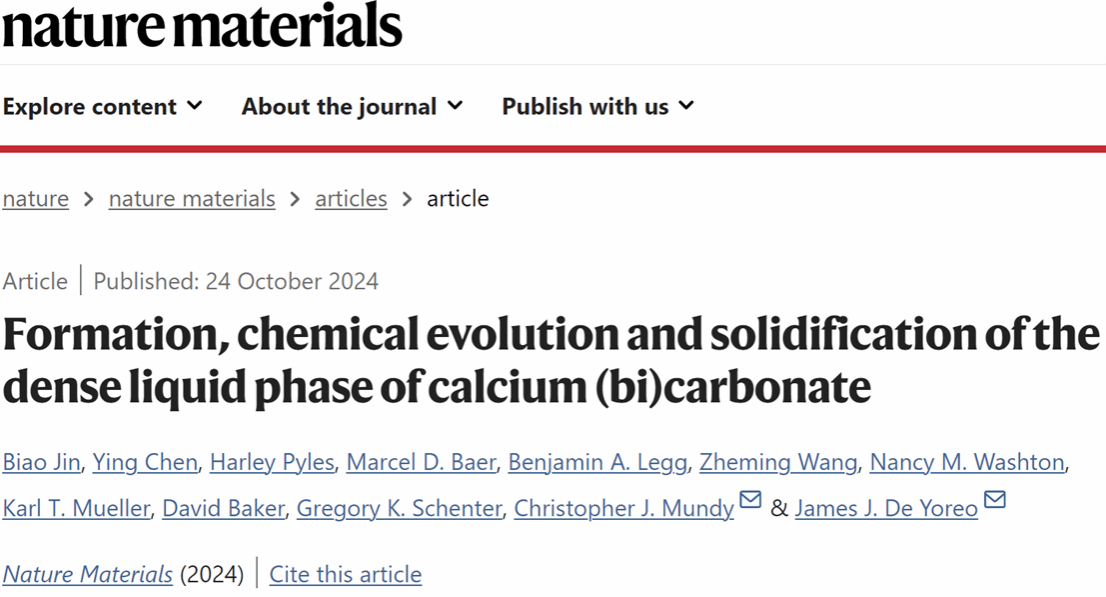Viewport: 1106px width, 597px height.
Task: Open author Marcel D. Baer link
Action: tap(421, 462)
